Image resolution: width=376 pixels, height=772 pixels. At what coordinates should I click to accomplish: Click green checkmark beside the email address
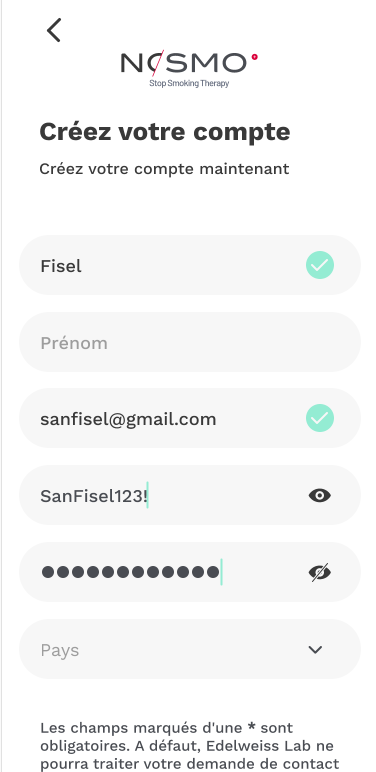click(x=320, y=418)
